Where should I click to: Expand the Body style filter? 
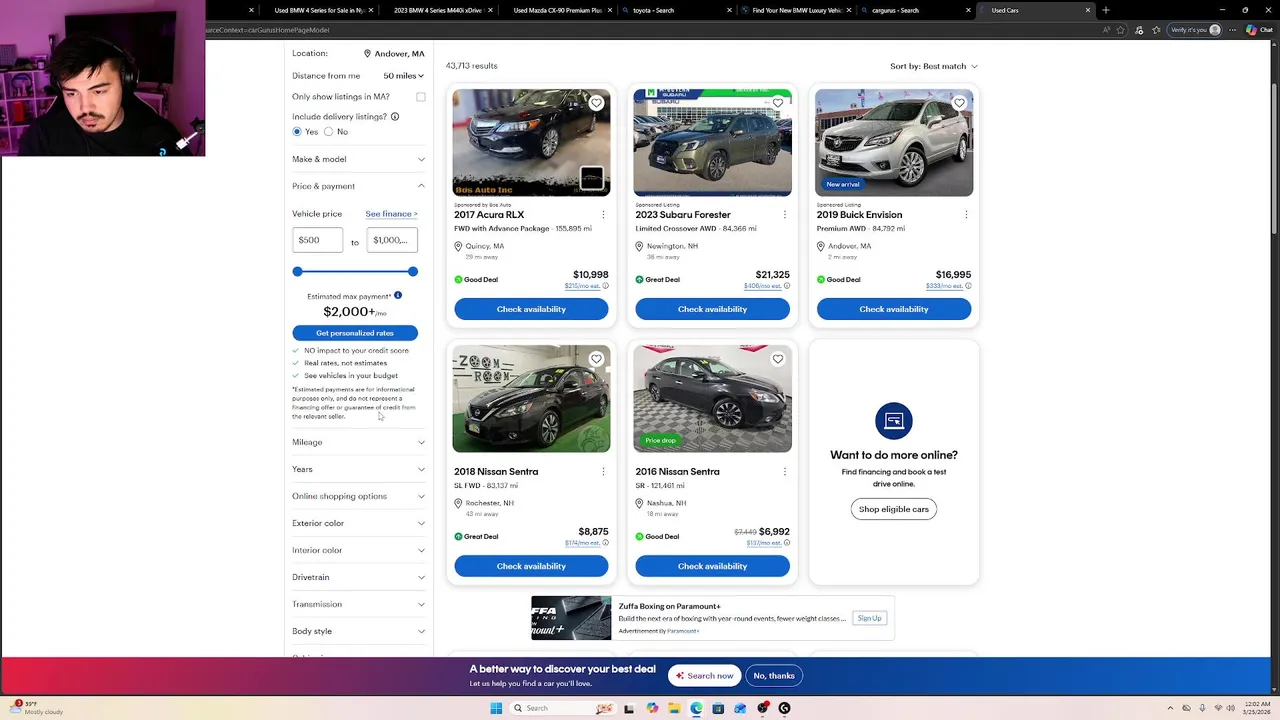358,631
